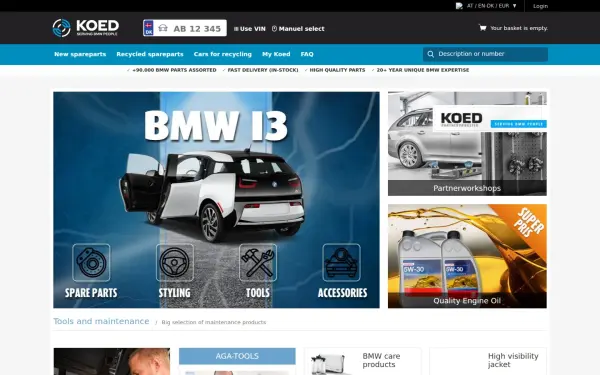Viewport: 600px width, 375px height.
Task: Open the Quality Engine Oil tile
Action: [x=467, y=256]
